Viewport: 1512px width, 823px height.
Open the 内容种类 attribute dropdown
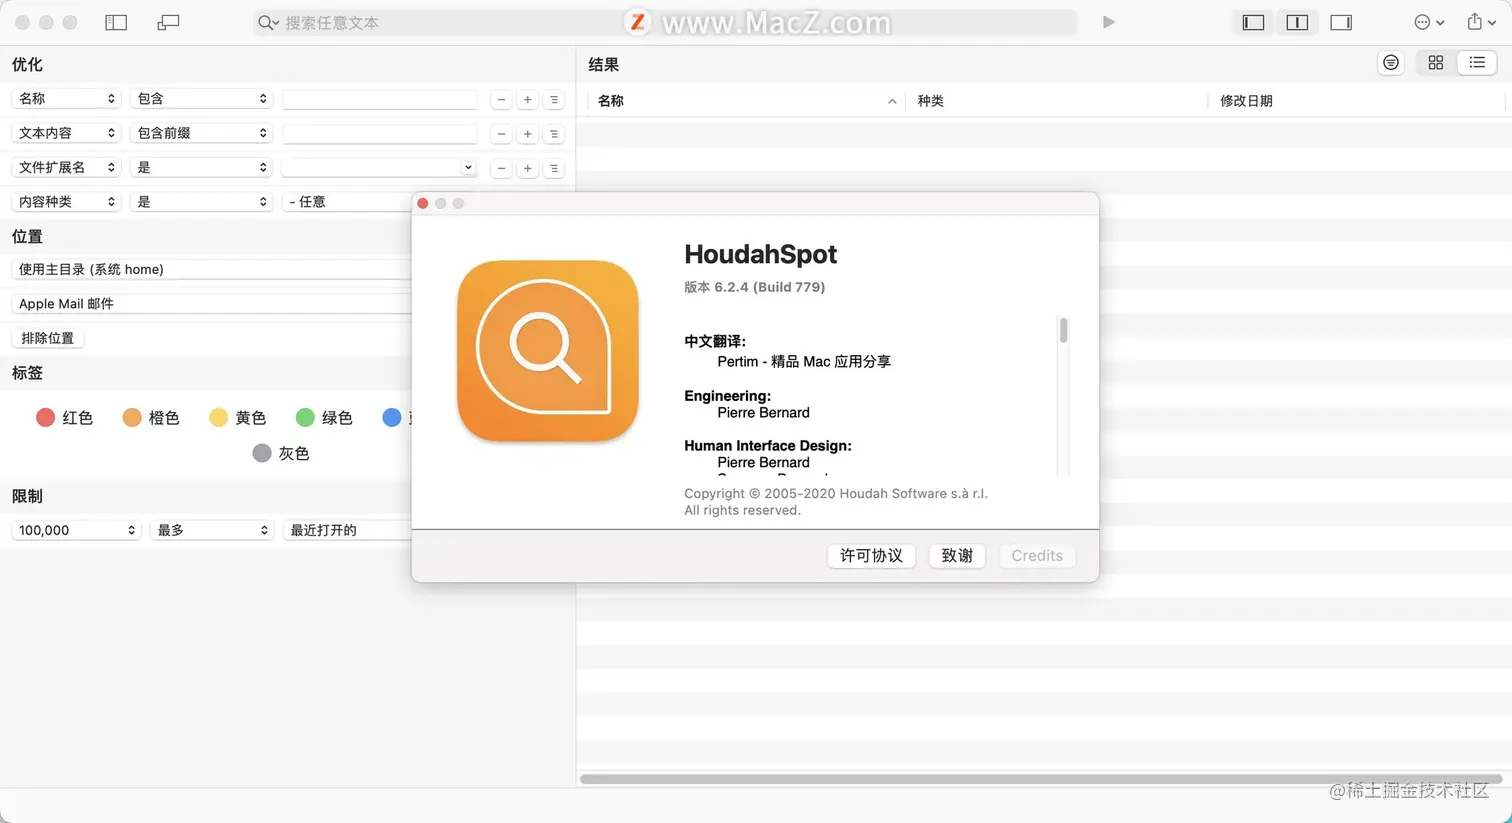pyautogui.click(x=66, y=201)
